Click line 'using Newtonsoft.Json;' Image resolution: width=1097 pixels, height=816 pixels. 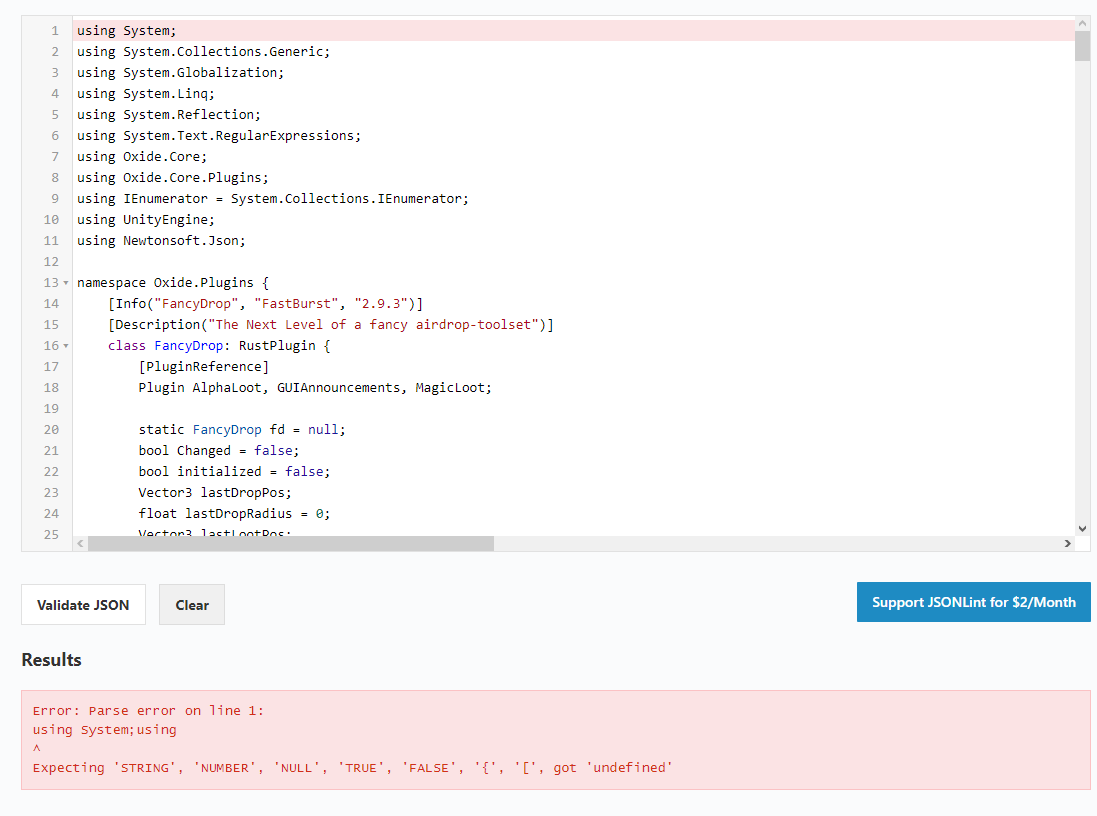pos(161,241)
